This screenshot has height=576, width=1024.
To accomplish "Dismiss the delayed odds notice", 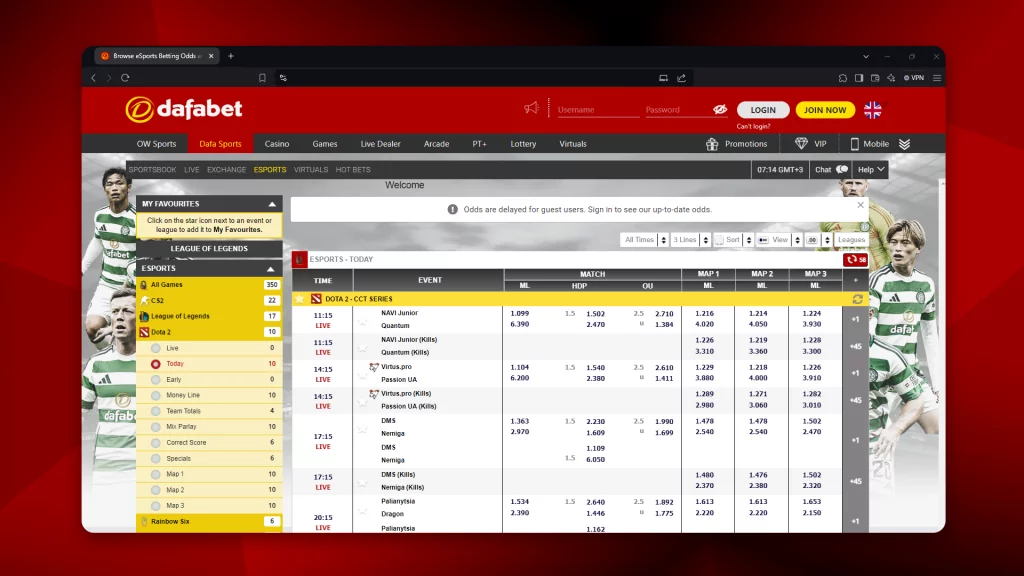I will [861, 205].
